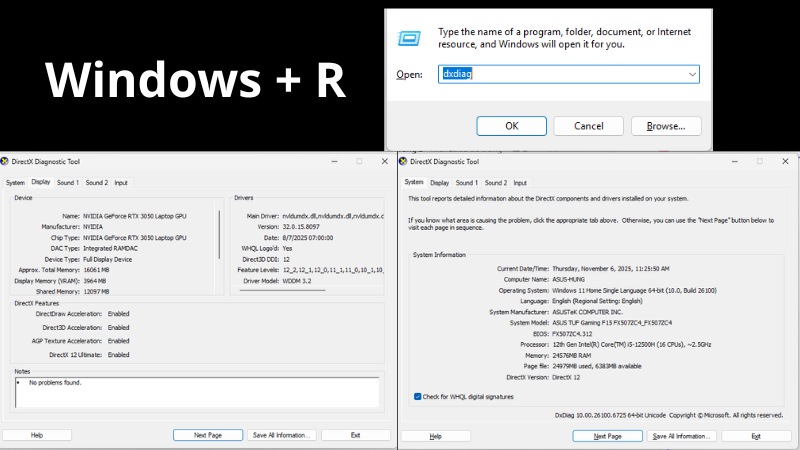Open Input tab in right DirectX window
Screen dimensions: 800x450
coord(520,183)
